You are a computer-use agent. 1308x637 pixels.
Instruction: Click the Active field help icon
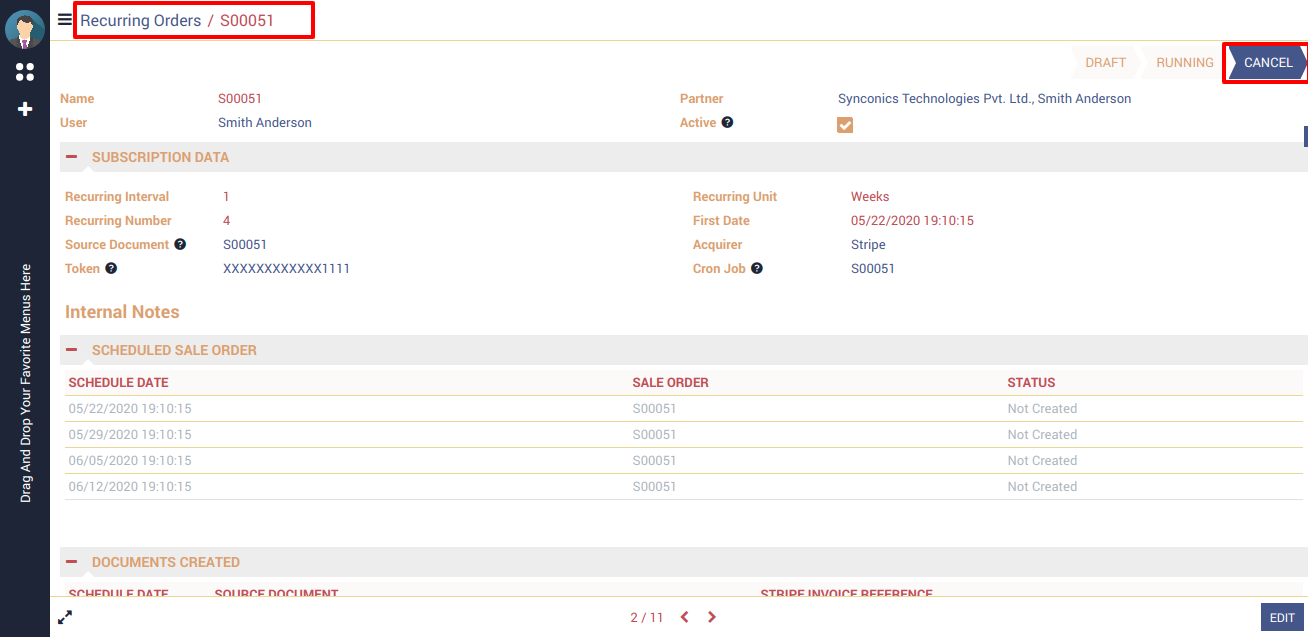(727, 122)
